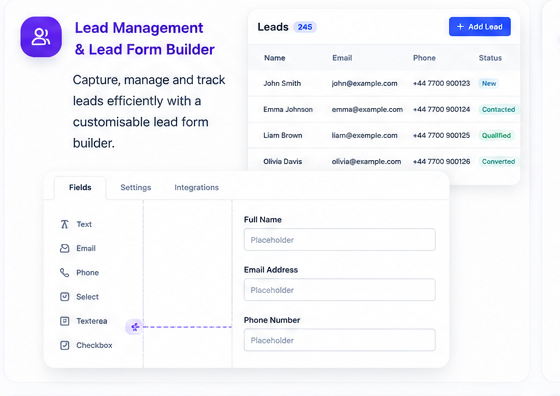This screenshot has width=560, height=396.
Task: Select the Textarea field type icon
Action: (64, 321)
